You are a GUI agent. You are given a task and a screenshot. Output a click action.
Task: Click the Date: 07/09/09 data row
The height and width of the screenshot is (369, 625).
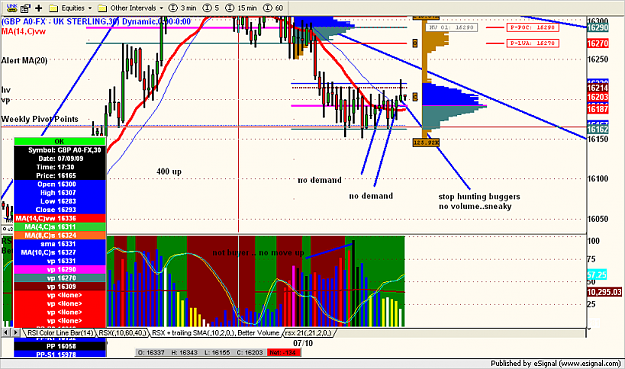[60, 159]
